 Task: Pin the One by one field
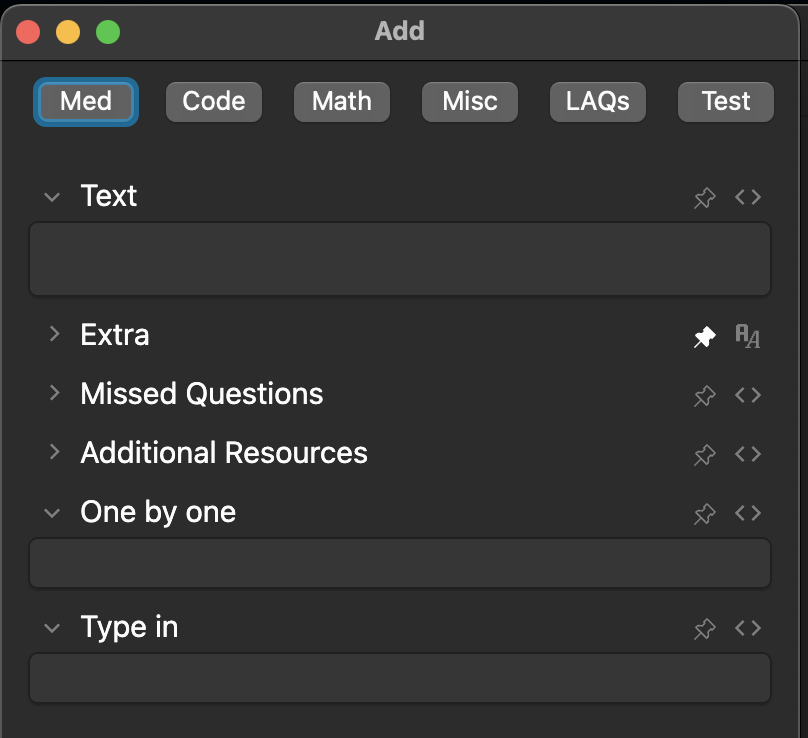coord(705,514)
